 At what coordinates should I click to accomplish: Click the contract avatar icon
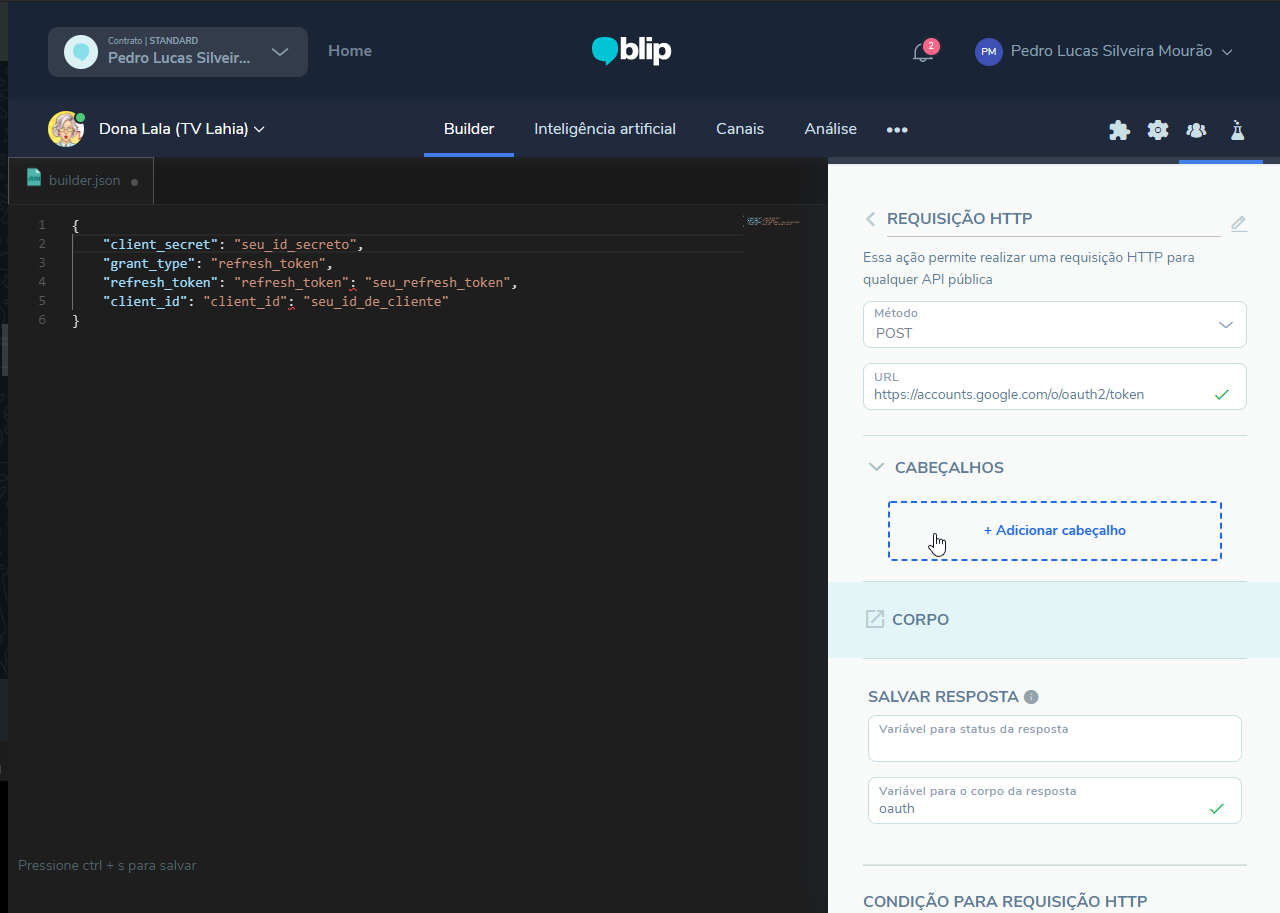81,52
